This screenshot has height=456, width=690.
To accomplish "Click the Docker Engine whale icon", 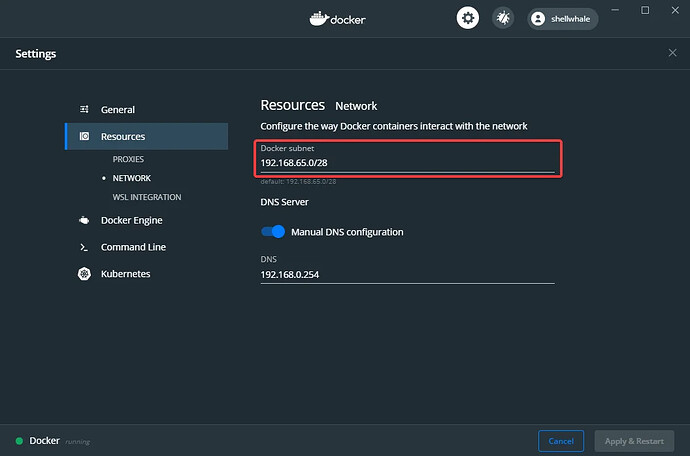I will 85,220.
